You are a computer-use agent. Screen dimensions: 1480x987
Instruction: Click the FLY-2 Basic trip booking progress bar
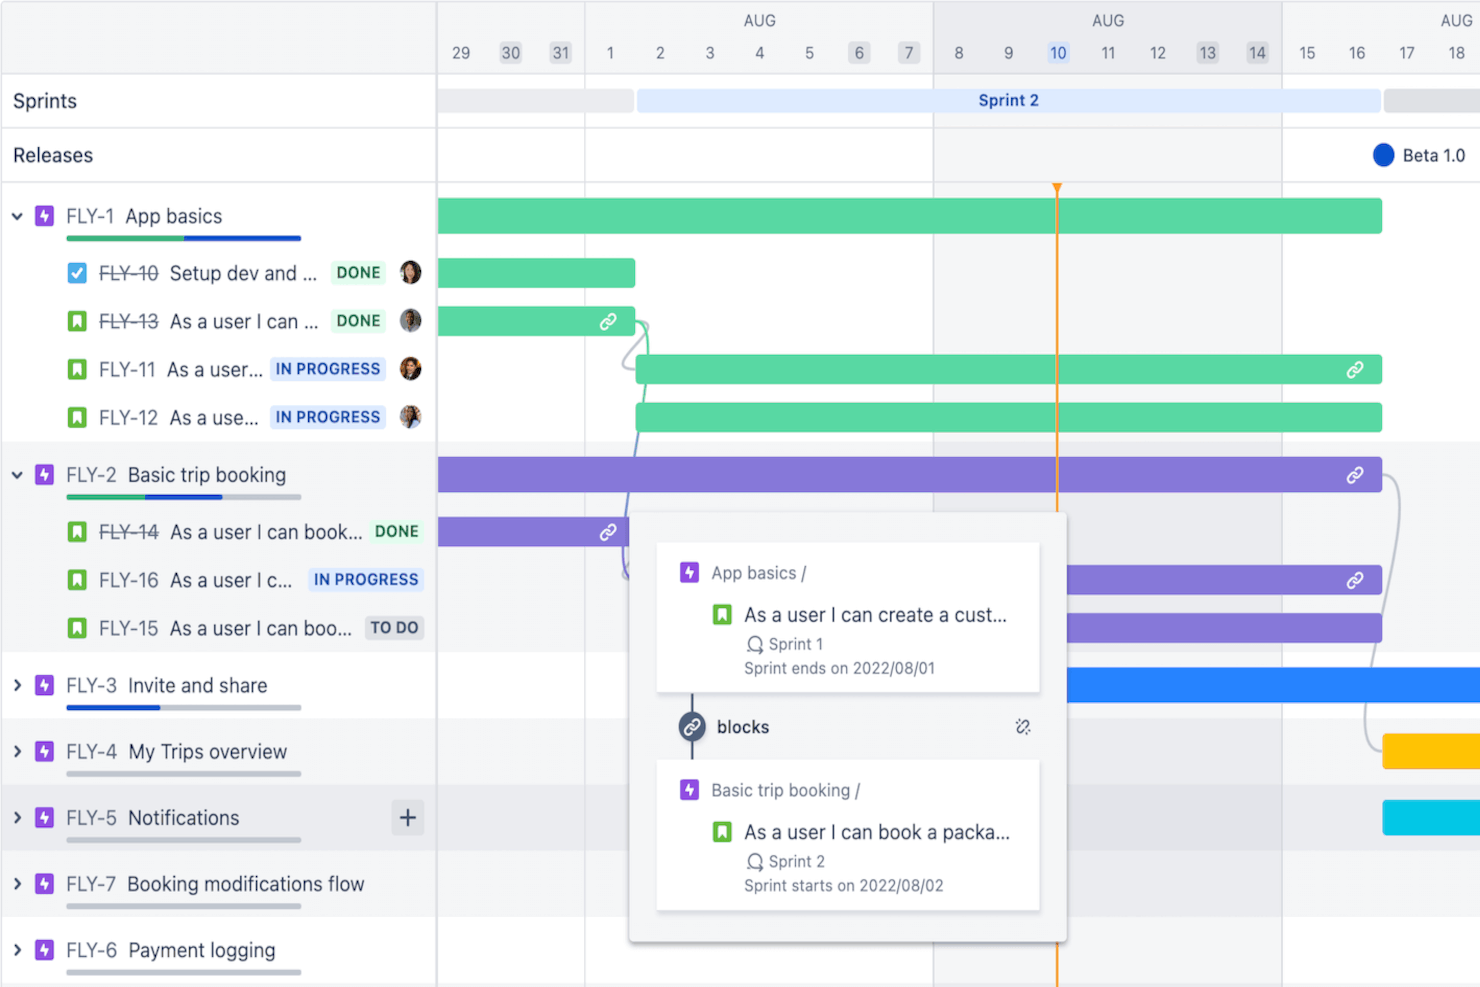[183, 497]
